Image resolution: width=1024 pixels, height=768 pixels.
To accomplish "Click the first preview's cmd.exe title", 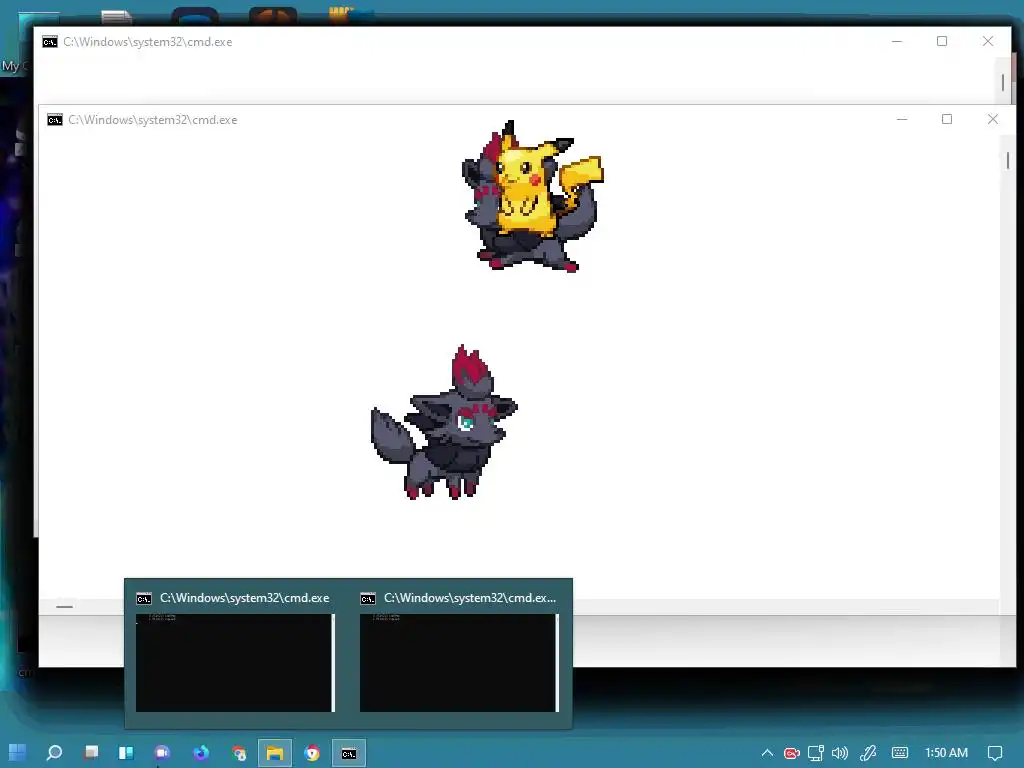I will click(x=244, y=598).
